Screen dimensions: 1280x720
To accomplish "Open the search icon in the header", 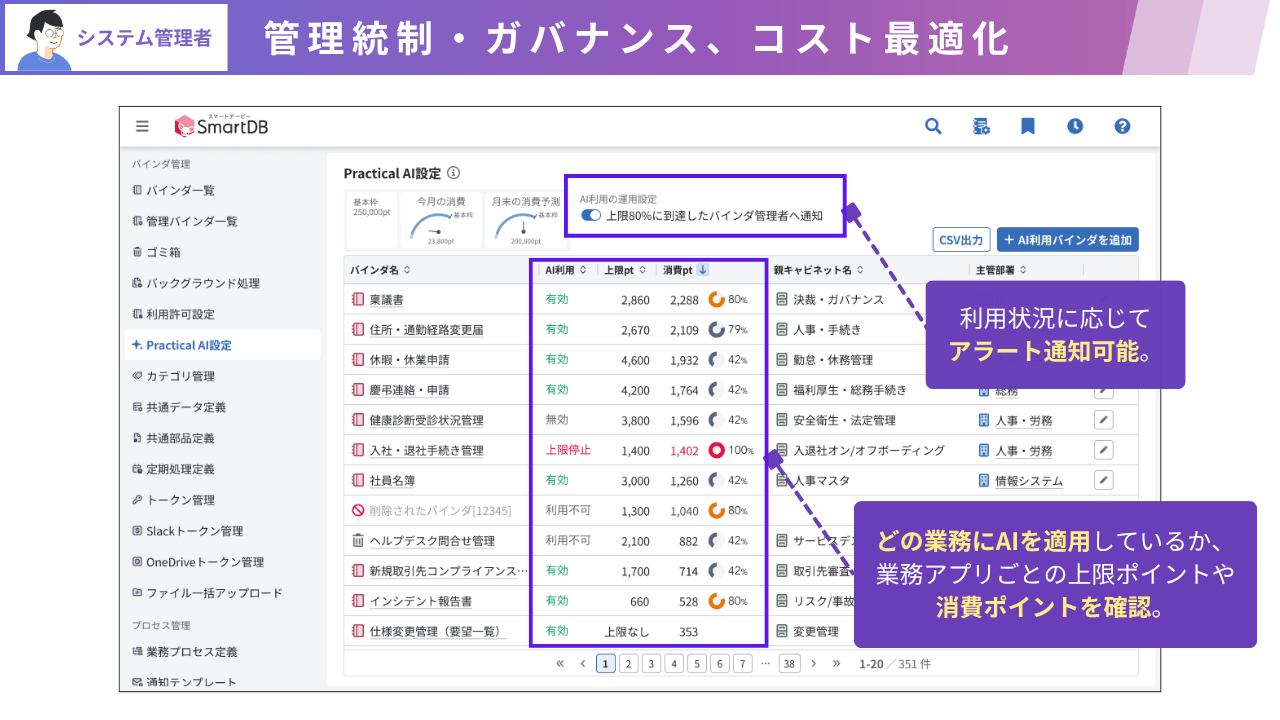I will pos(933,126).
